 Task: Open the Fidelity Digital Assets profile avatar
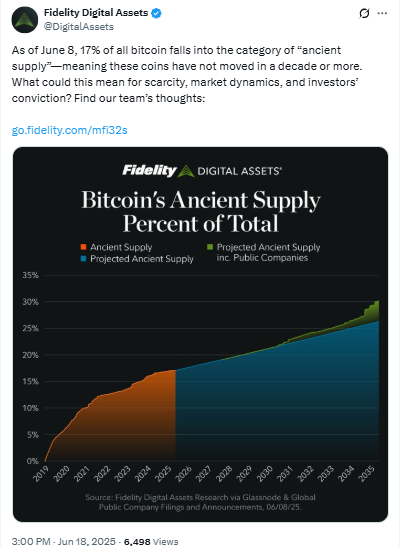[x=25, y=20]
